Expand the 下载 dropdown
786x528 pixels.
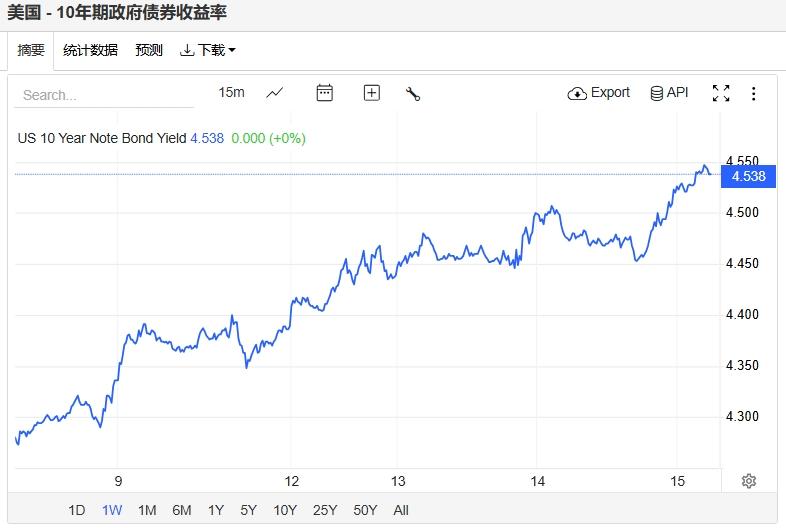point(208,50)
